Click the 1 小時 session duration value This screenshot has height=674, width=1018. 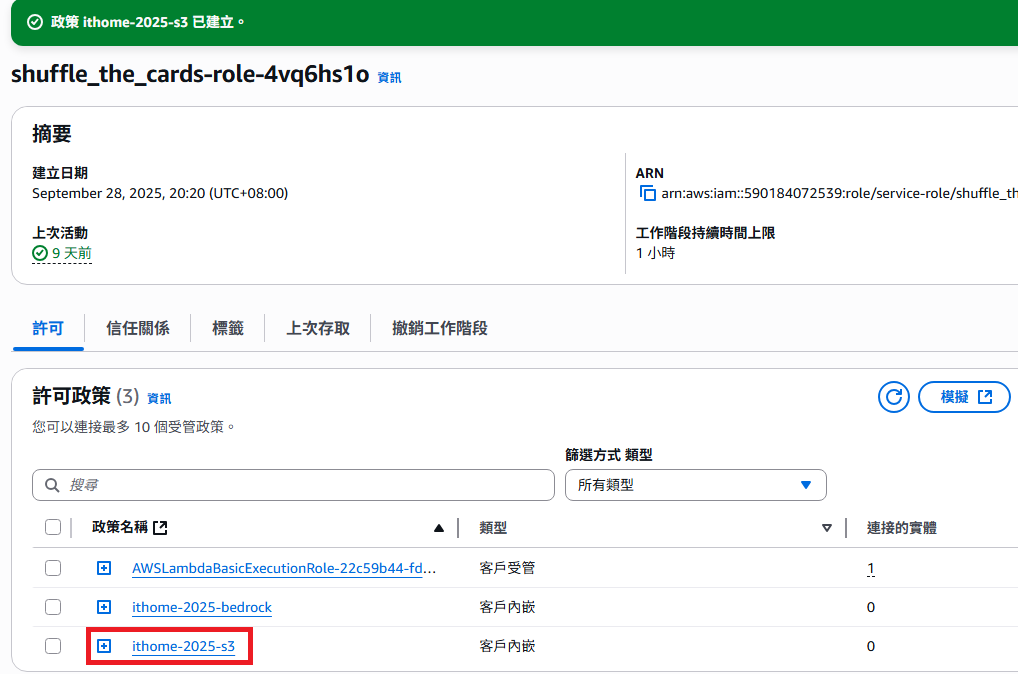click(655, 253)
